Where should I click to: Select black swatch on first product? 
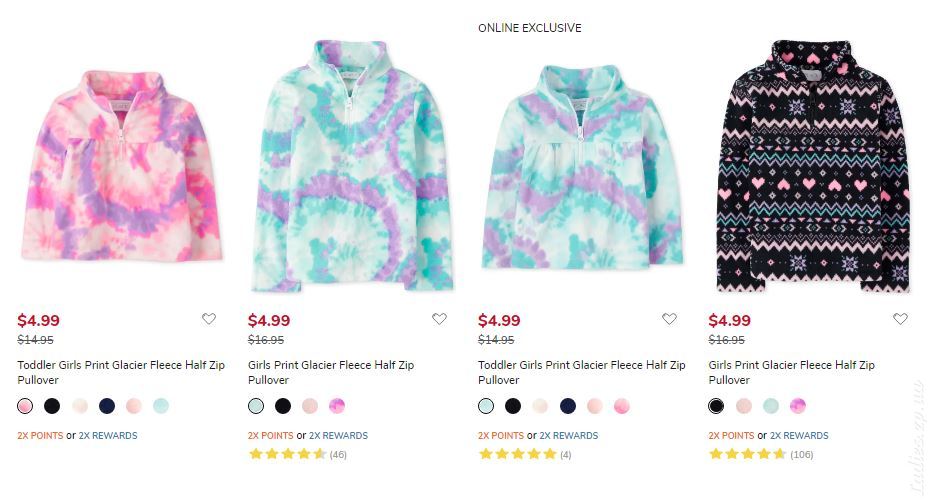(52, 406)
